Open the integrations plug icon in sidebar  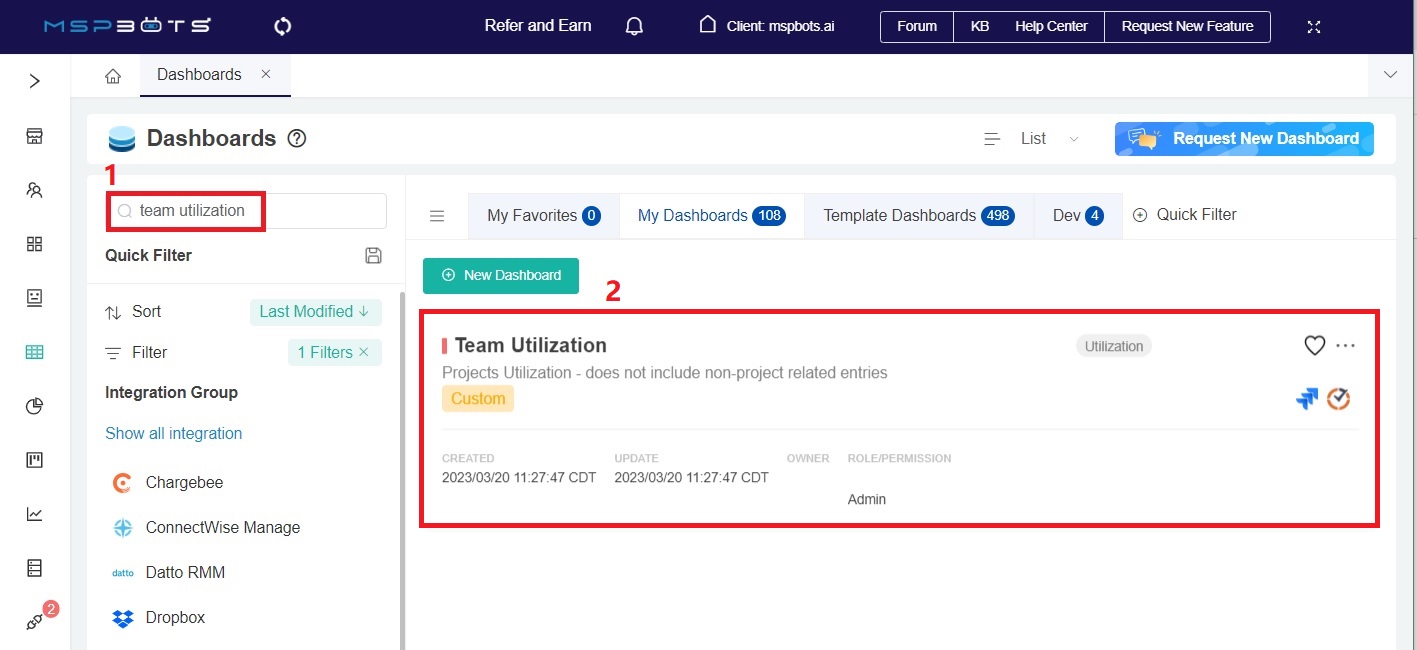coord(35,621)
